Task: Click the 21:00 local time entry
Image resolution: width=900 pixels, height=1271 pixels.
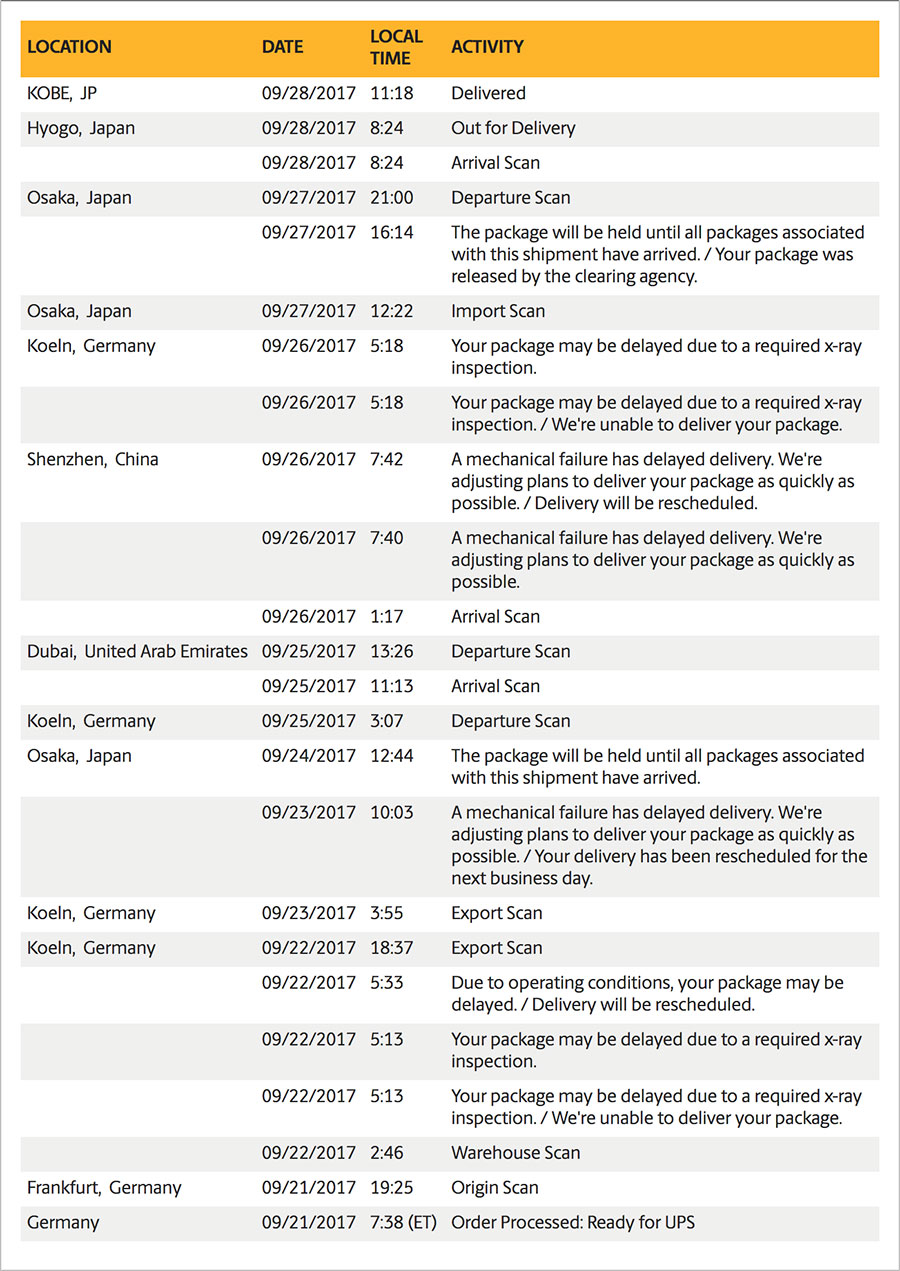Action: click(x=391, y=197)
